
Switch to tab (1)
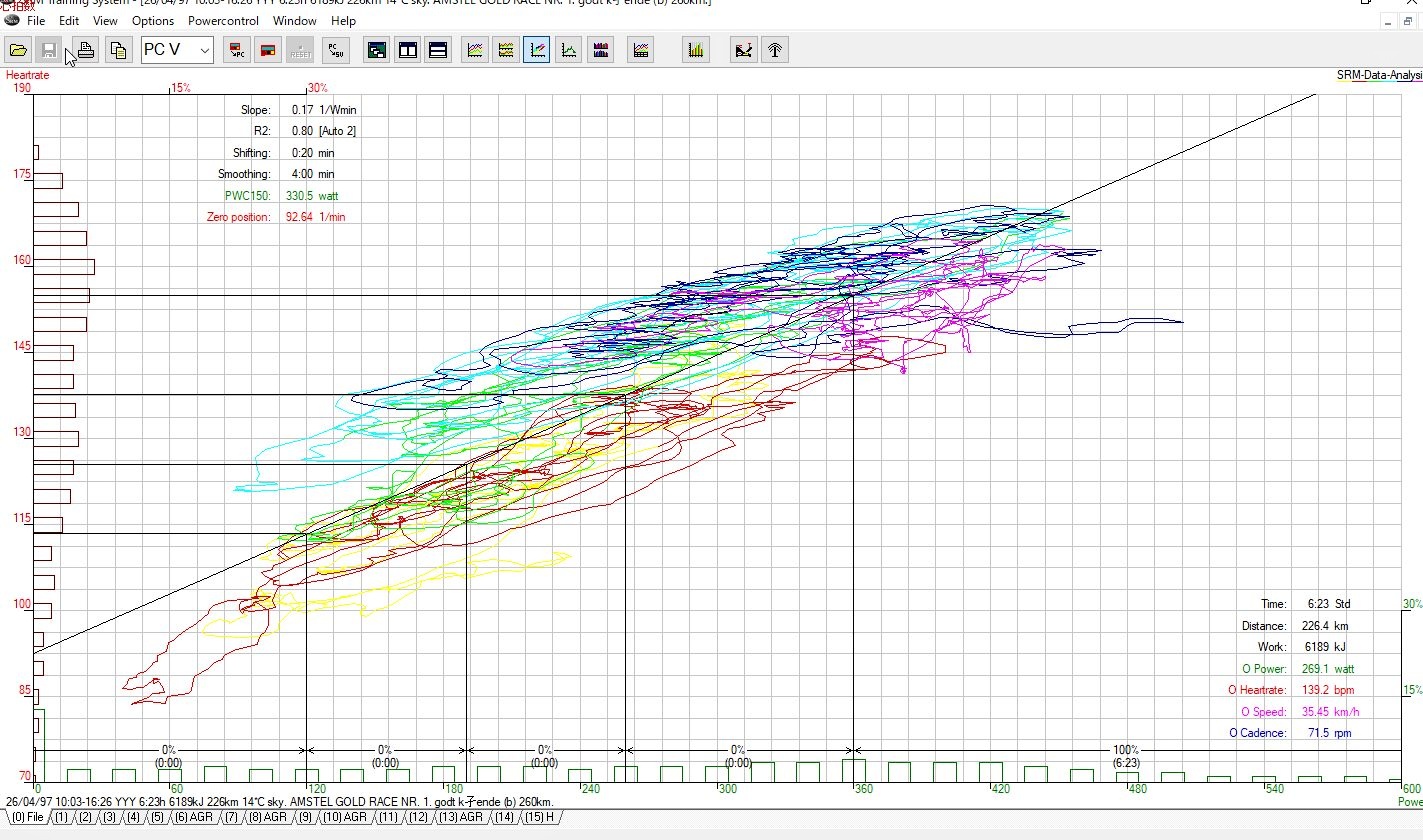pos(61,817)
